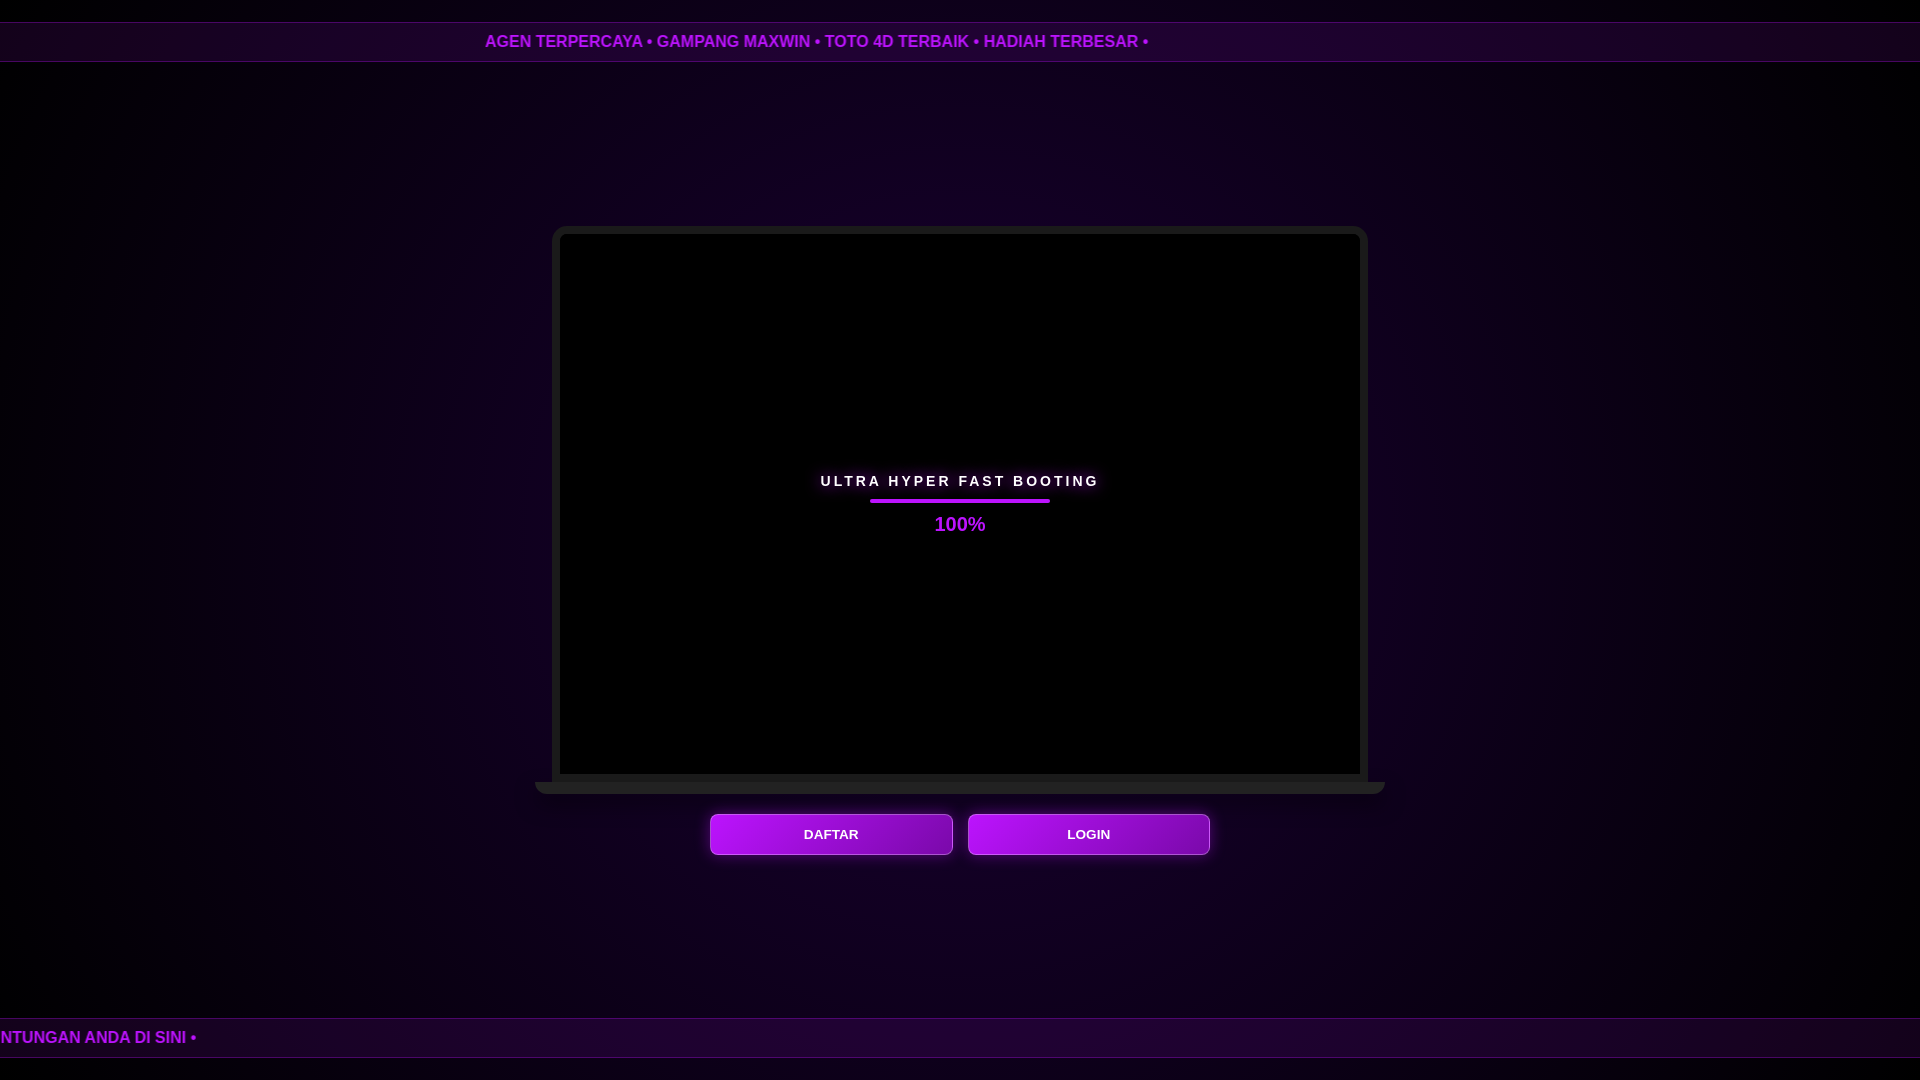Click the word TOTO in the top ticker
Viewport: 1920px width, 1080px height.
[846, 42]
